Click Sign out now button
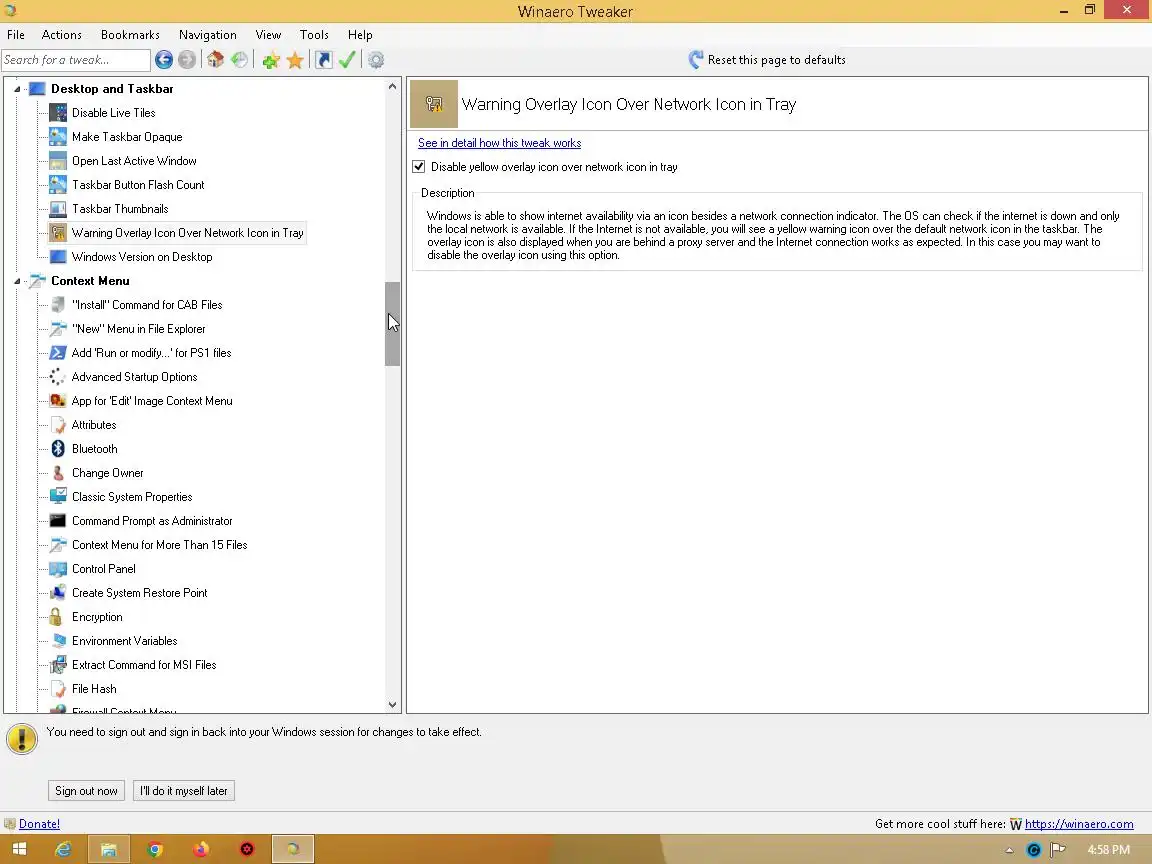 [x=86, y=791]
